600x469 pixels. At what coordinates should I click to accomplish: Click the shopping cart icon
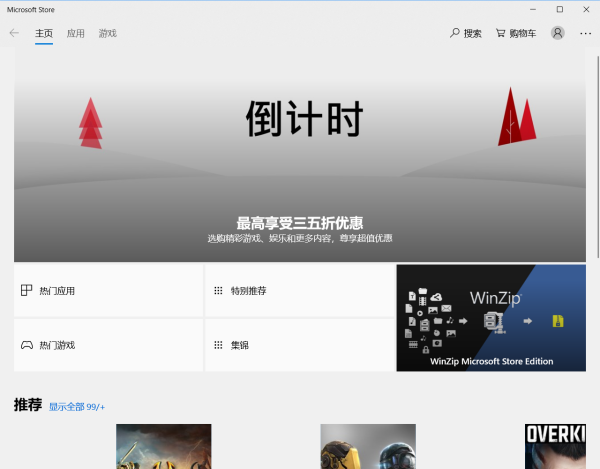[x=501, y=33]
